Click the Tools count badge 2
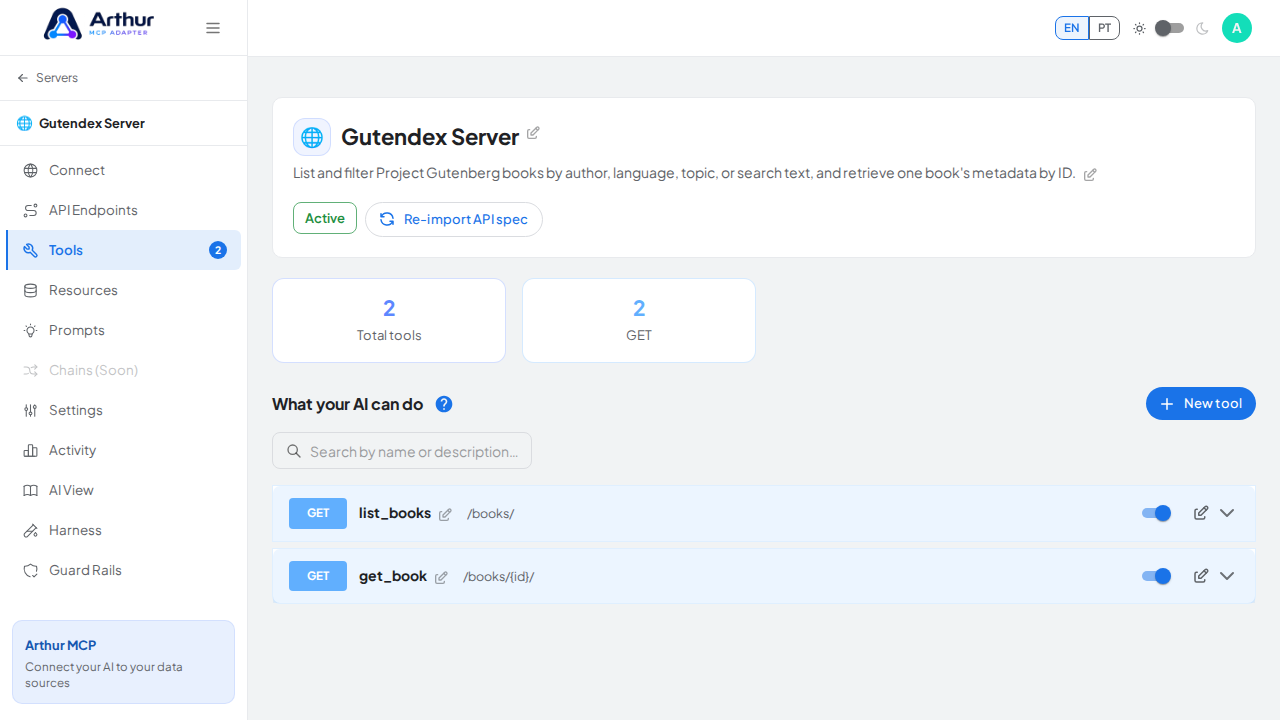The width and height of the screenshot is (1280, 720). [218, 250]
